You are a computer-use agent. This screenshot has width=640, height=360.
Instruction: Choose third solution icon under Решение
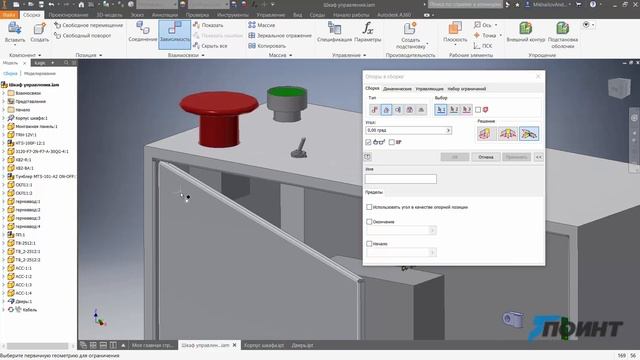tap(529, 134)
